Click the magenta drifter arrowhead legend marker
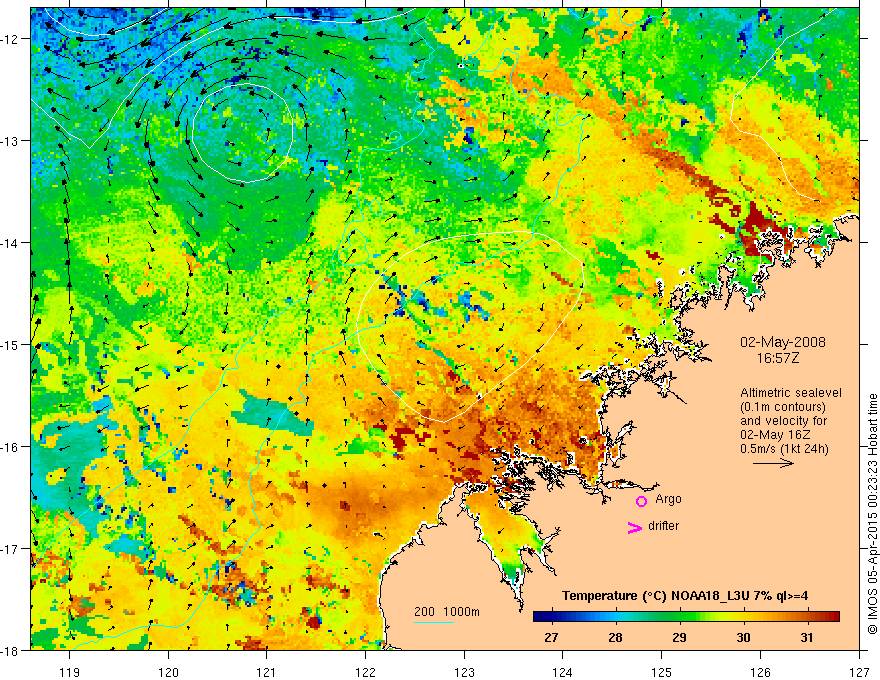This screenshot has height=680, width=880. (x=635, y=527)
